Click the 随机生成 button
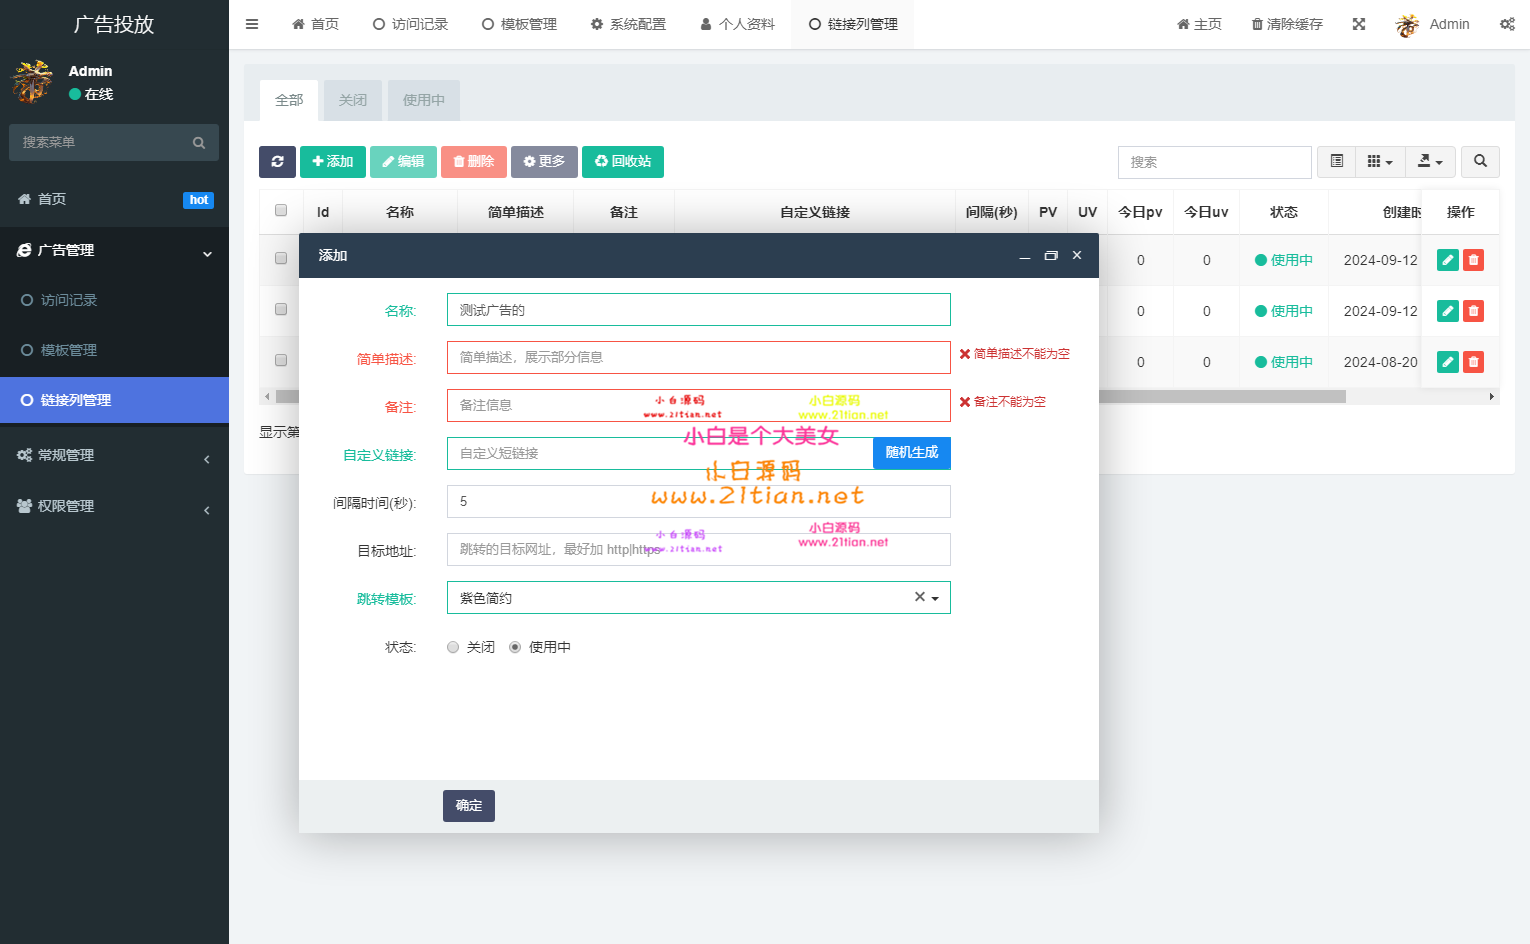 click(911, 453)
